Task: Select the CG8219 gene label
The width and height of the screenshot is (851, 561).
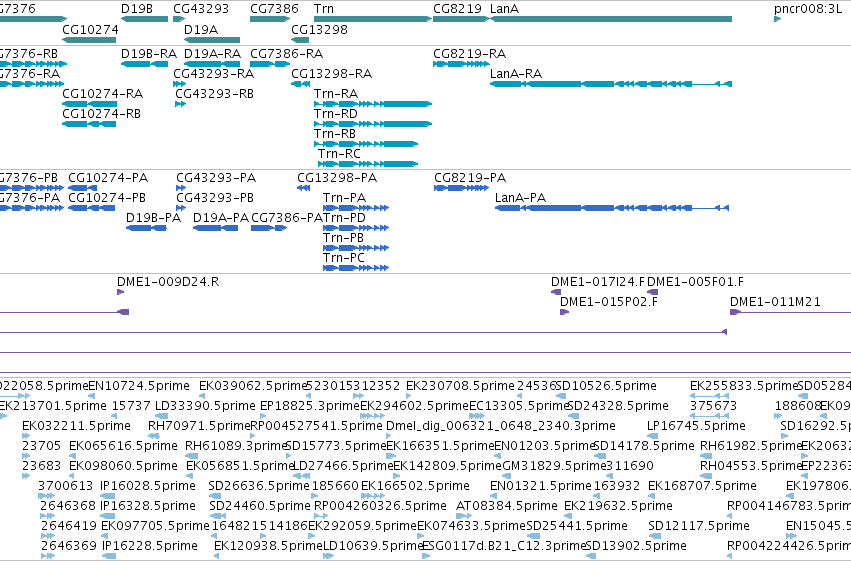Action: pyautogui.click(x=458, y=9)
